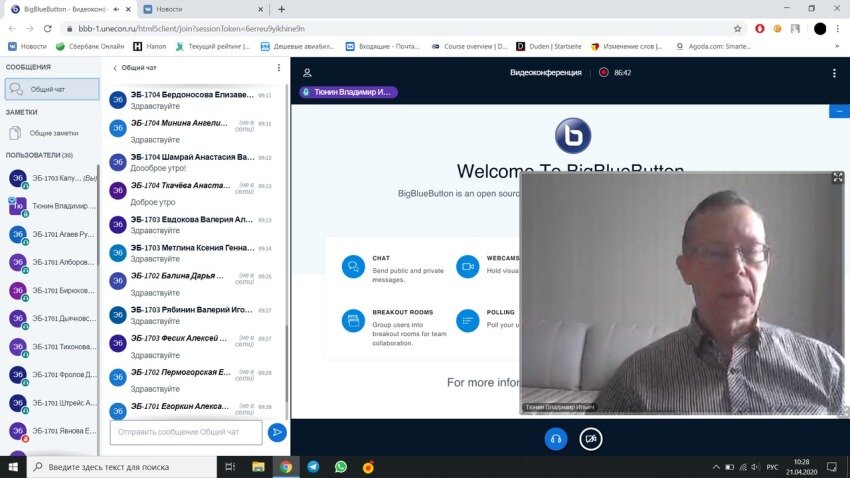Select Общий чат in messages sidebar
850x478 pixels.
(x=52, y=89)
